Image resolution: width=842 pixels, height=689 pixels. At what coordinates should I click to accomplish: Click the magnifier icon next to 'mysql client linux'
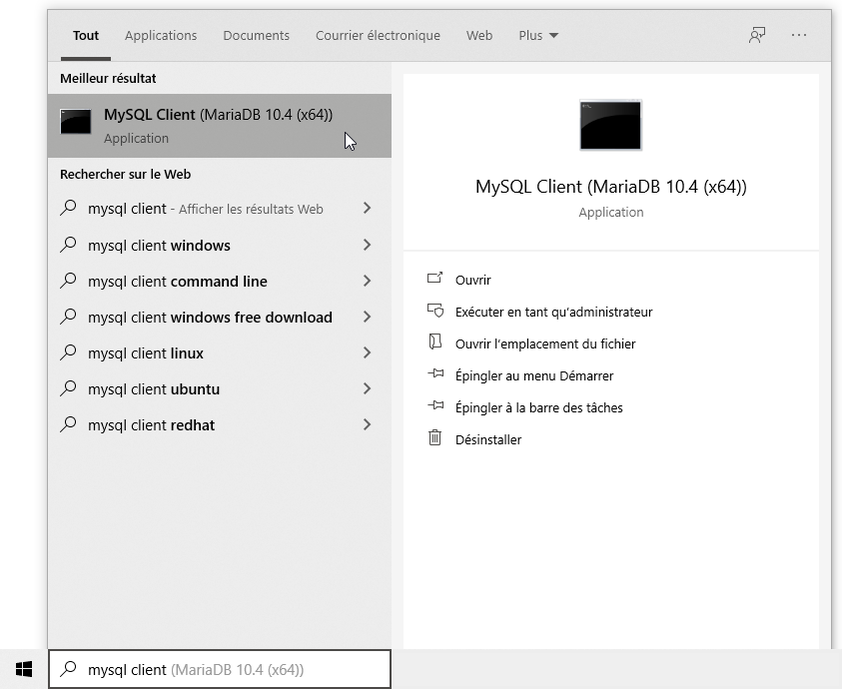coord(68,352)
